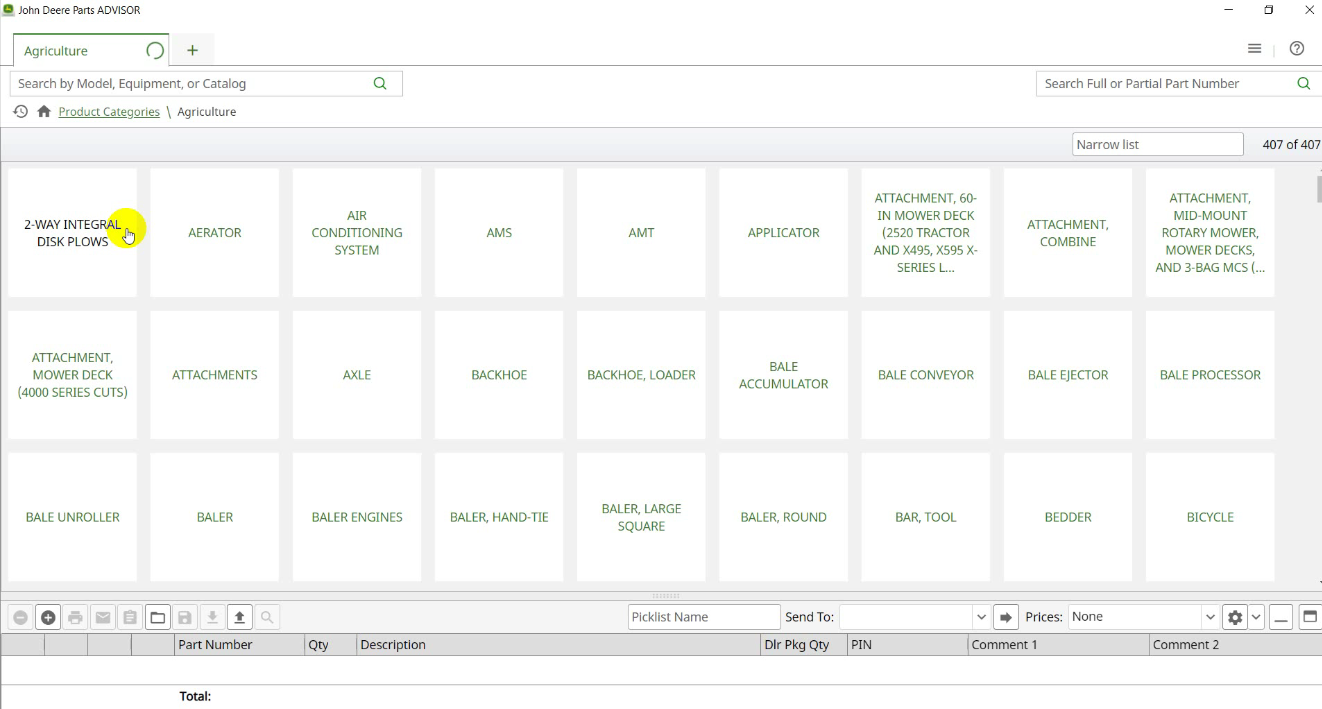Click the history clock icon
This screenshot has height=709, width=1322.
(20, 112)
